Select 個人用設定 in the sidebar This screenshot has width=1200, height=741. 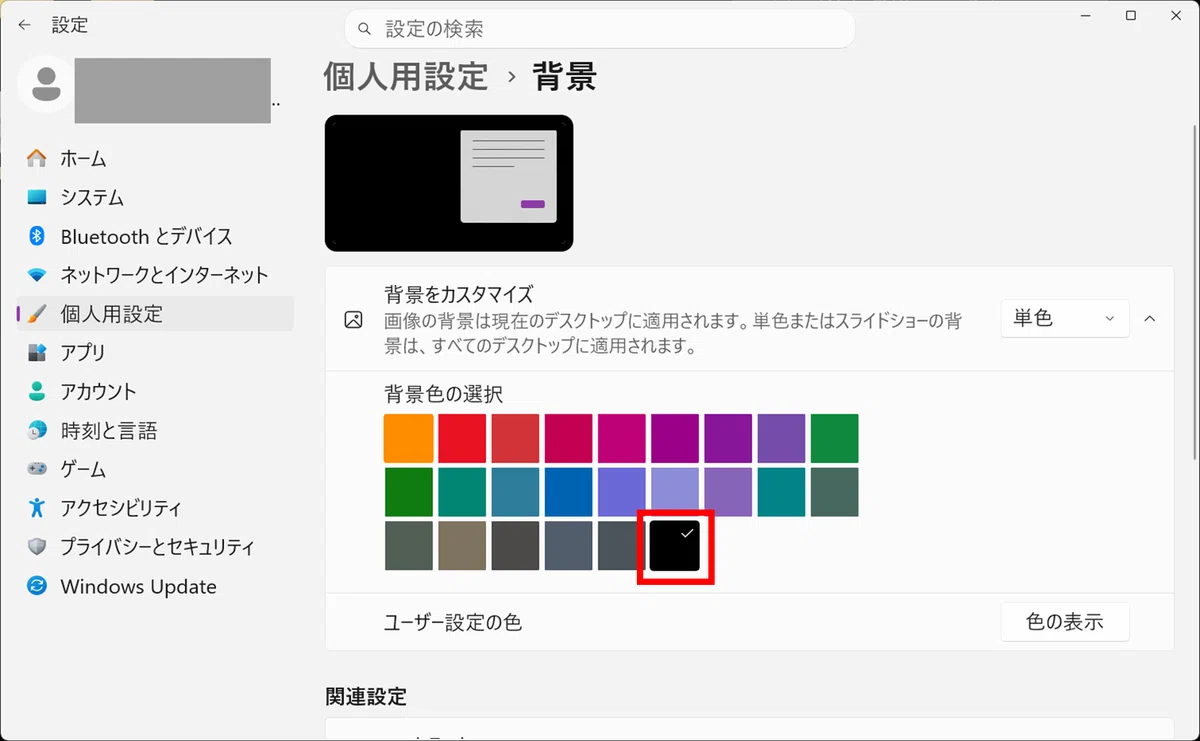(155, 313)
